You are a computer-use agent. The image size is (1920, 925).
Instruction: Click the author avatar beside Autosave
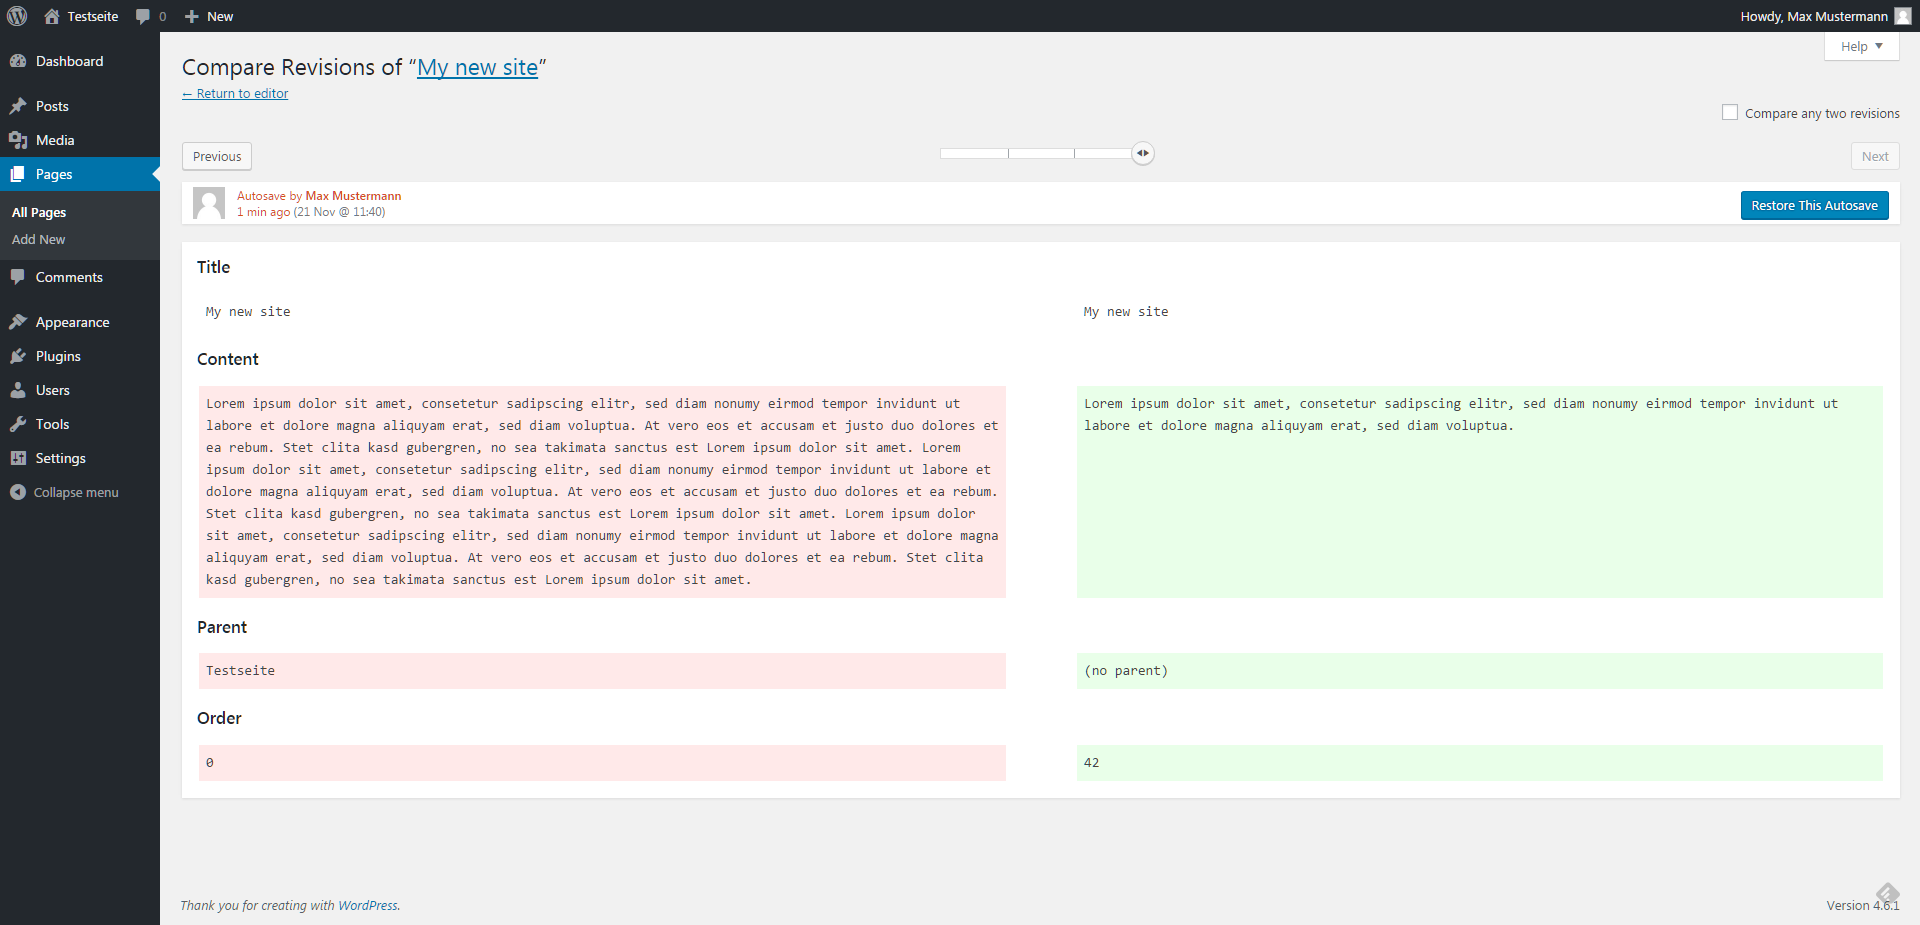tap(209, 203)
